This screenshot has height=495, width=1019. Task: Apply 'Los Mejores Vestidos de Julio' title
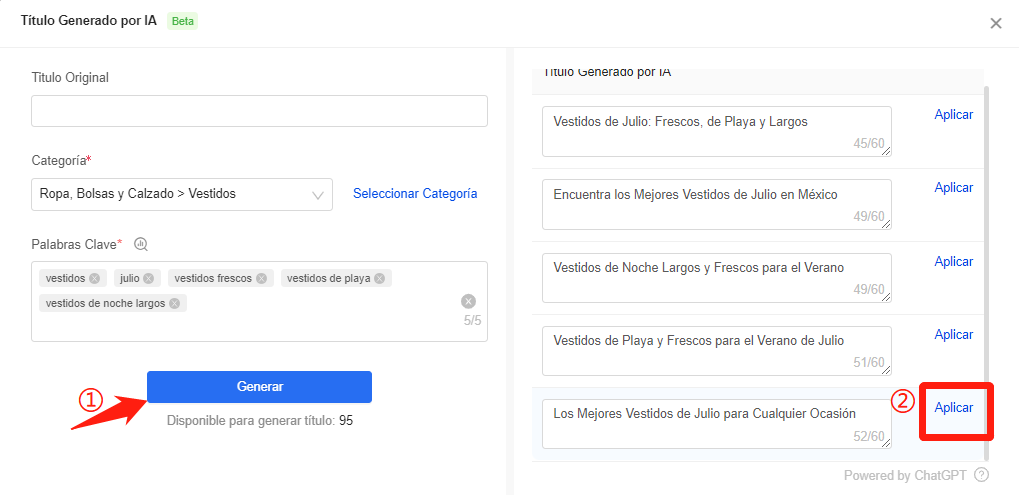[x=953, y=408]
